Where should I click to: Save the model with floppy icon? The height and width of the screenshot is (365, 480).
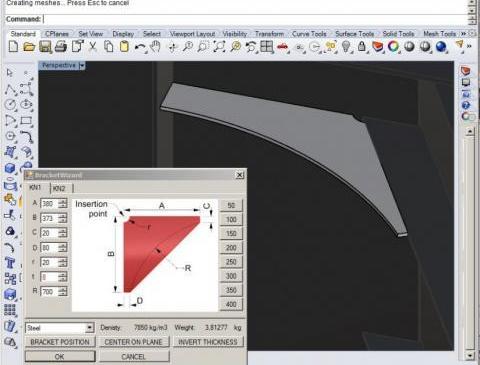pos(45,47)
